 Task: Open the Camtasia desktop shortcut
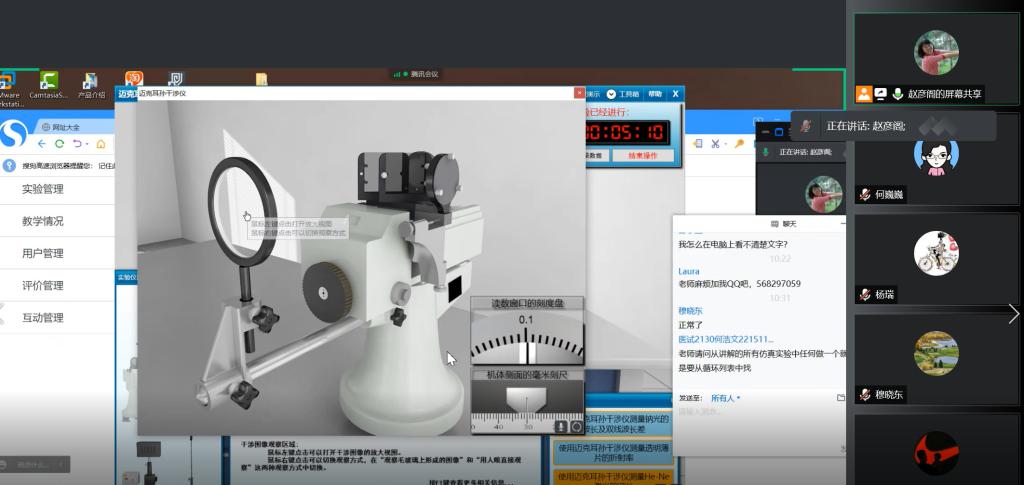click(48, 84)
